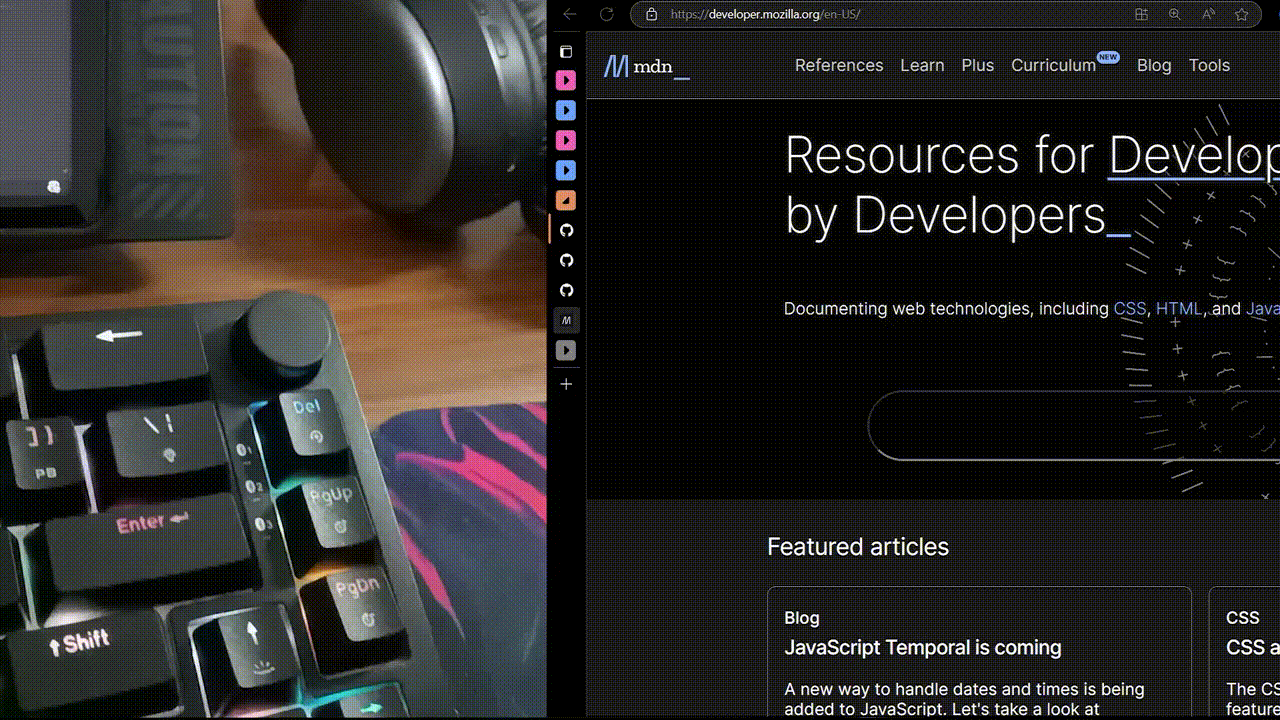The height and width of the screenshot is (720, 1280).
Task: Click the 'Featured articles' heading
Action: tap(858, 547)
